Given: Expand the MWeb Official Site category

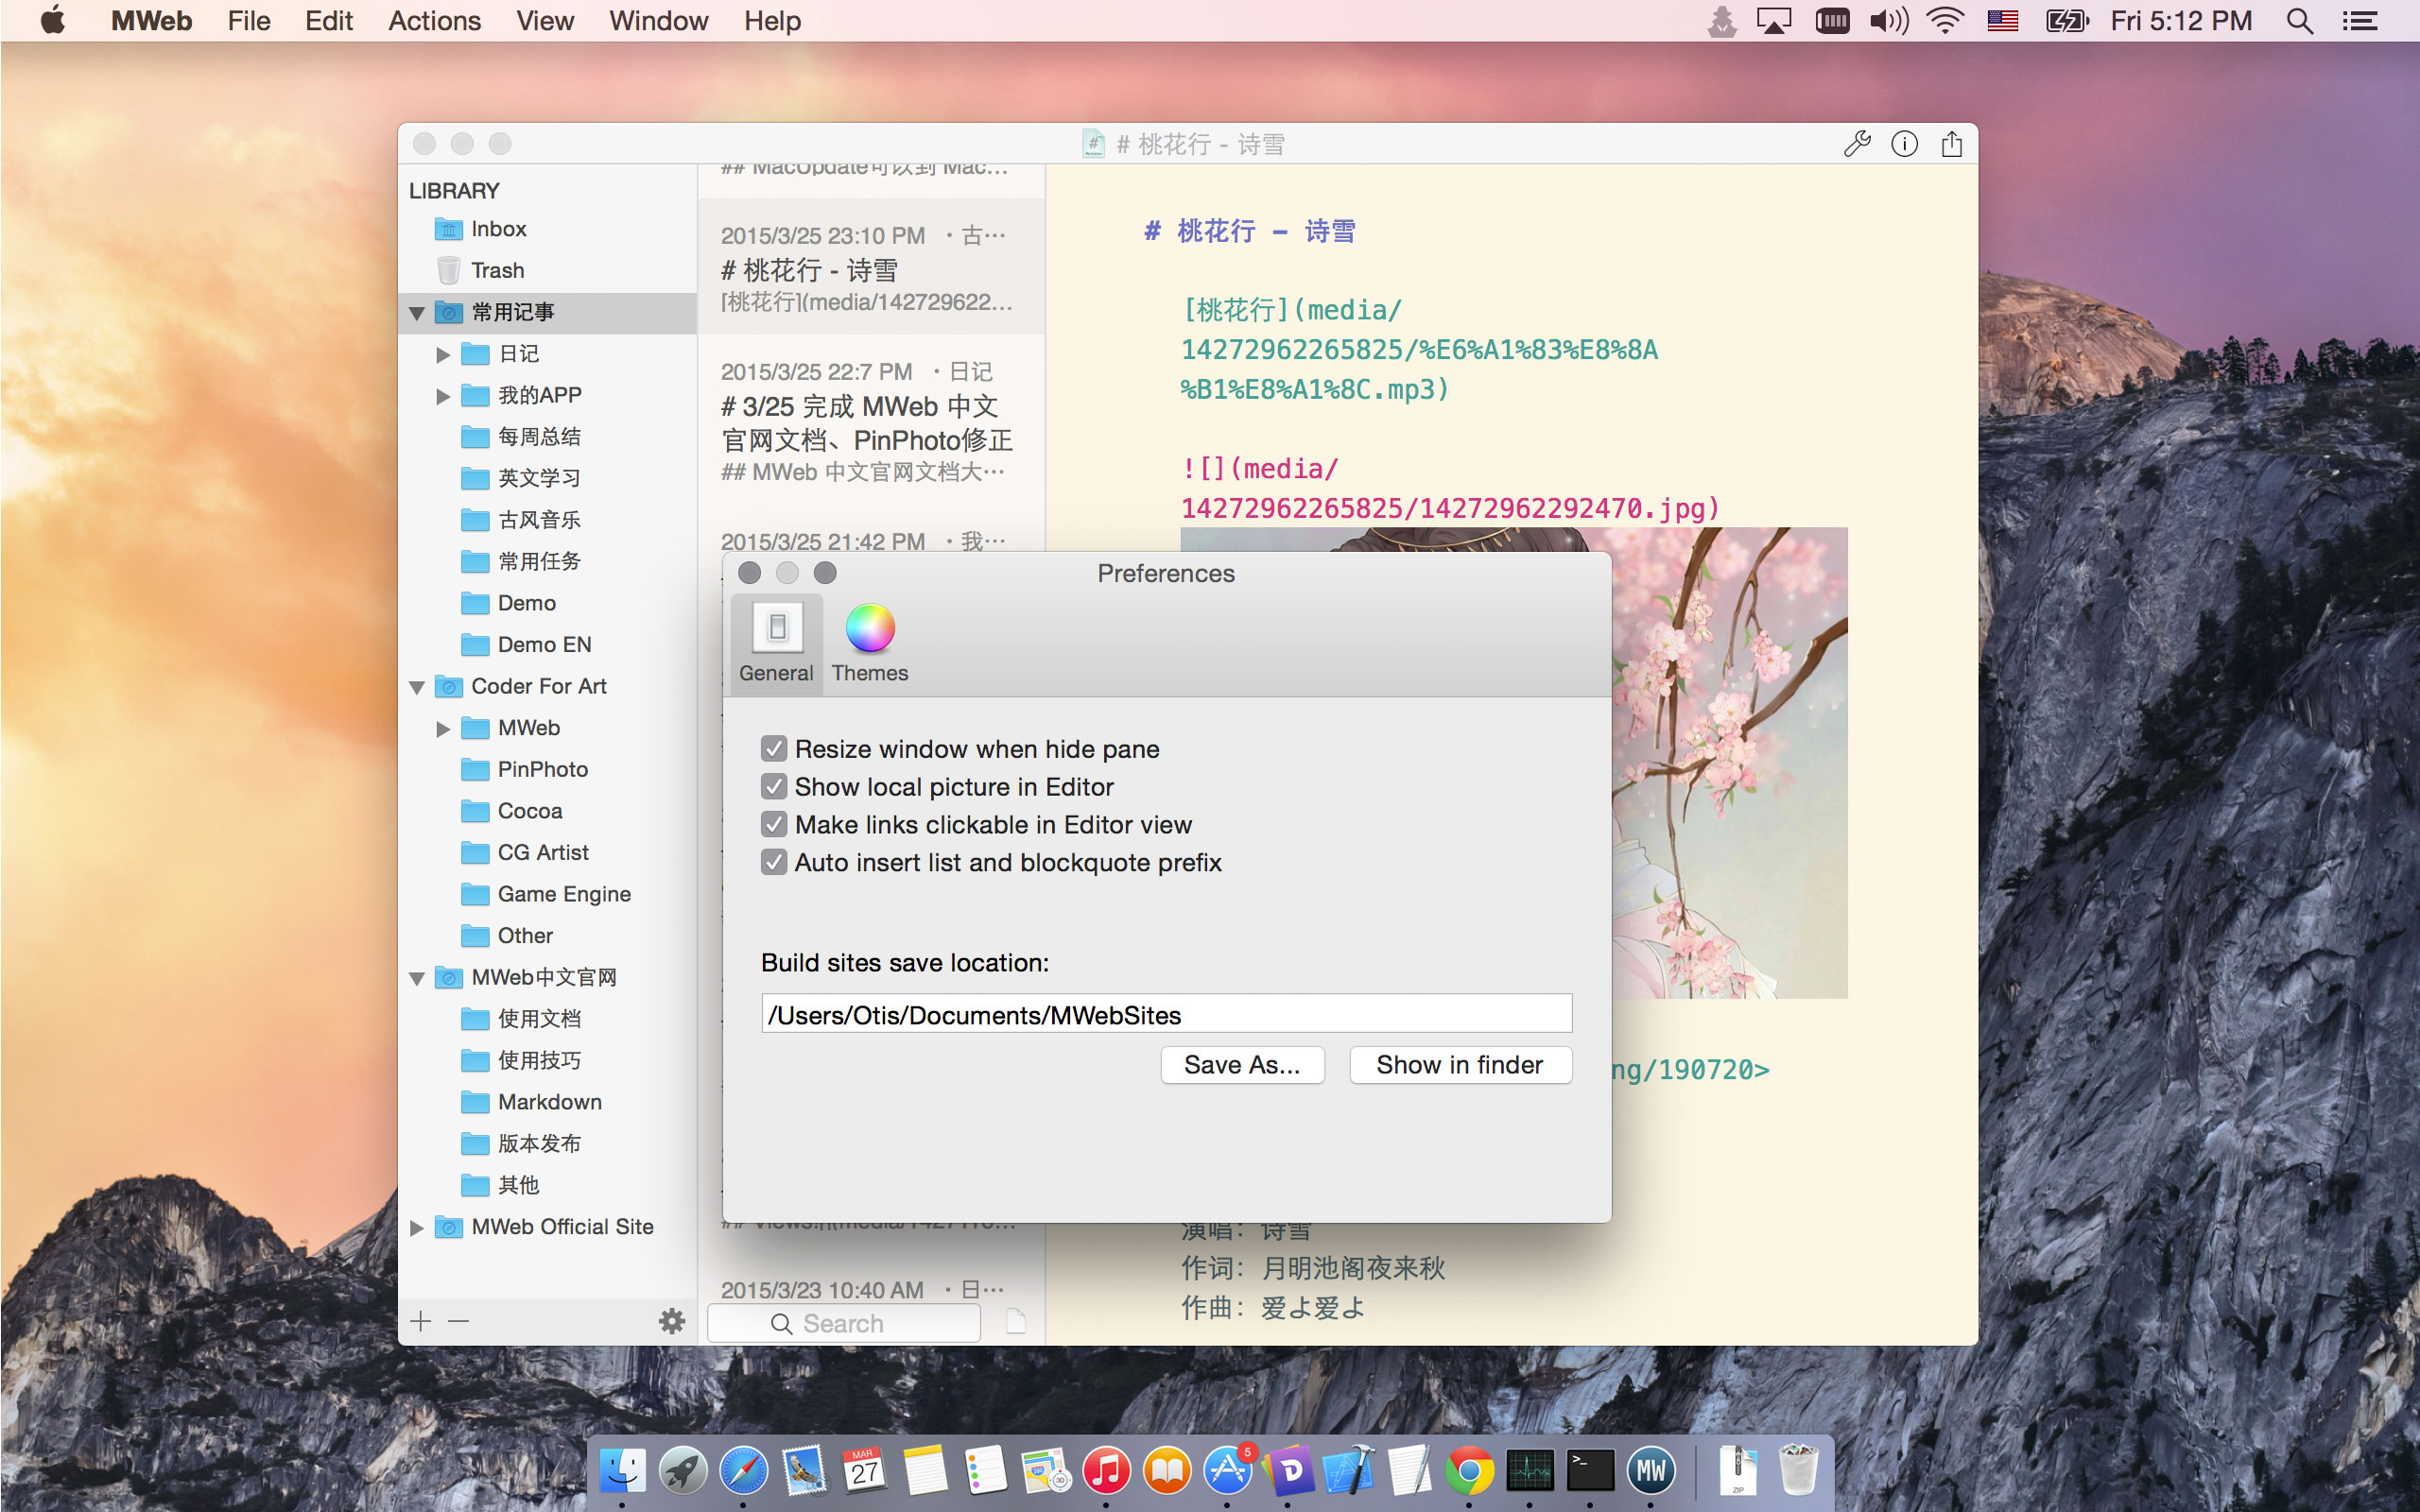Looking at the screenshot, I should (x=417, y=1227).
